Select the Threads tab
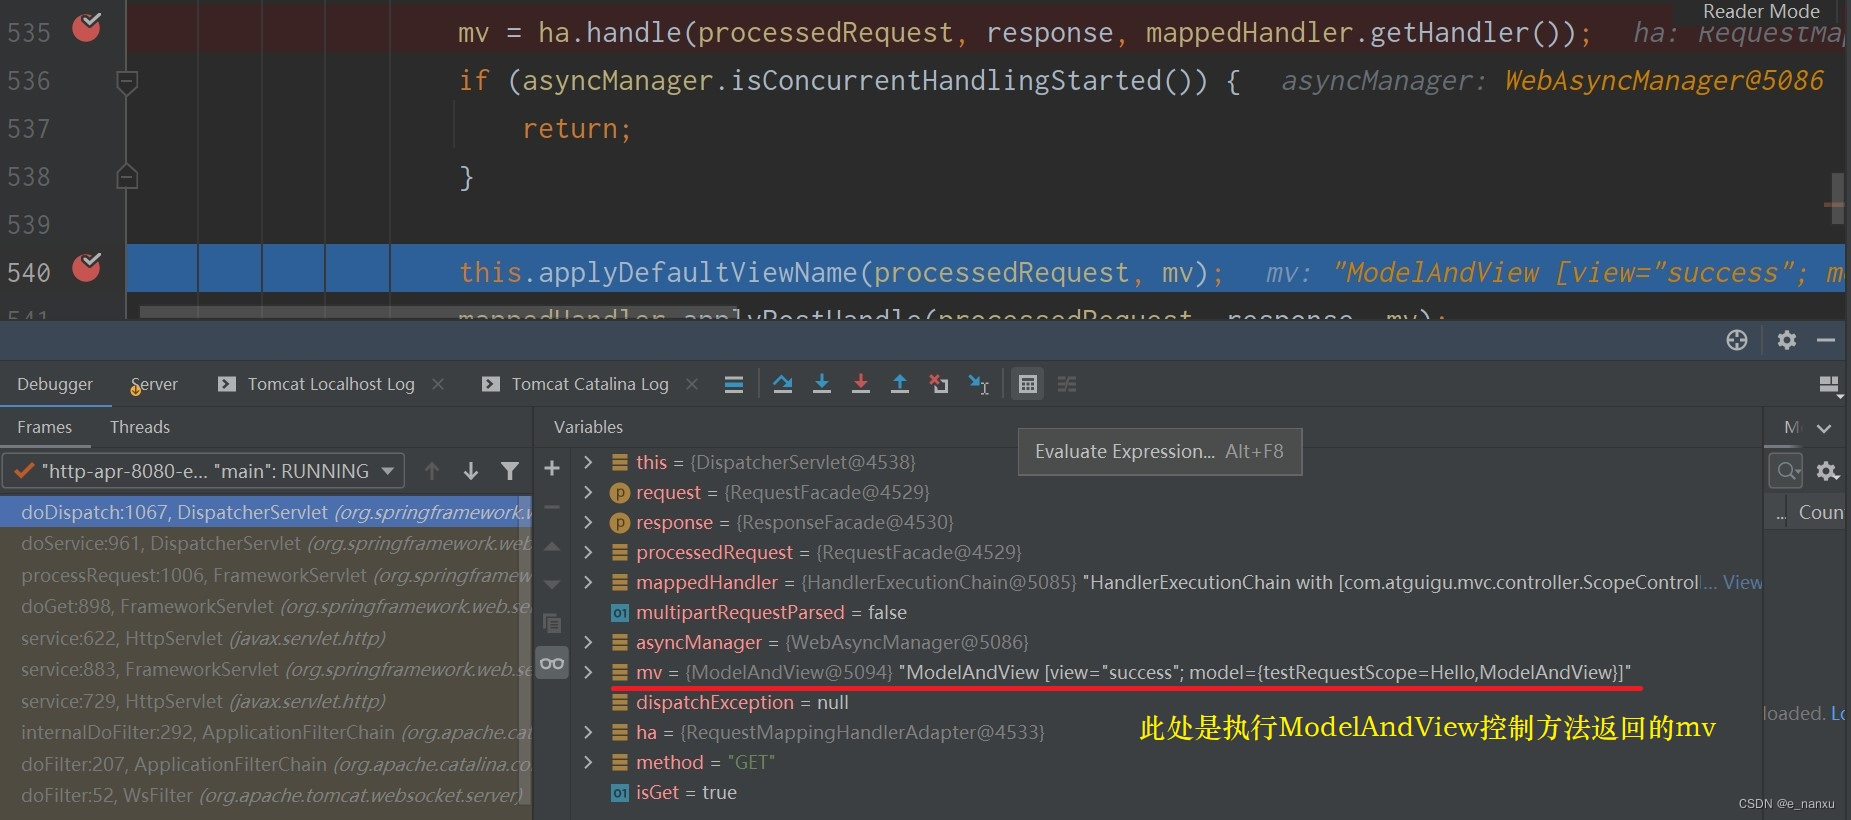Image resolution: width=1851 pixels, height=820 pixels. pos(140,427)
